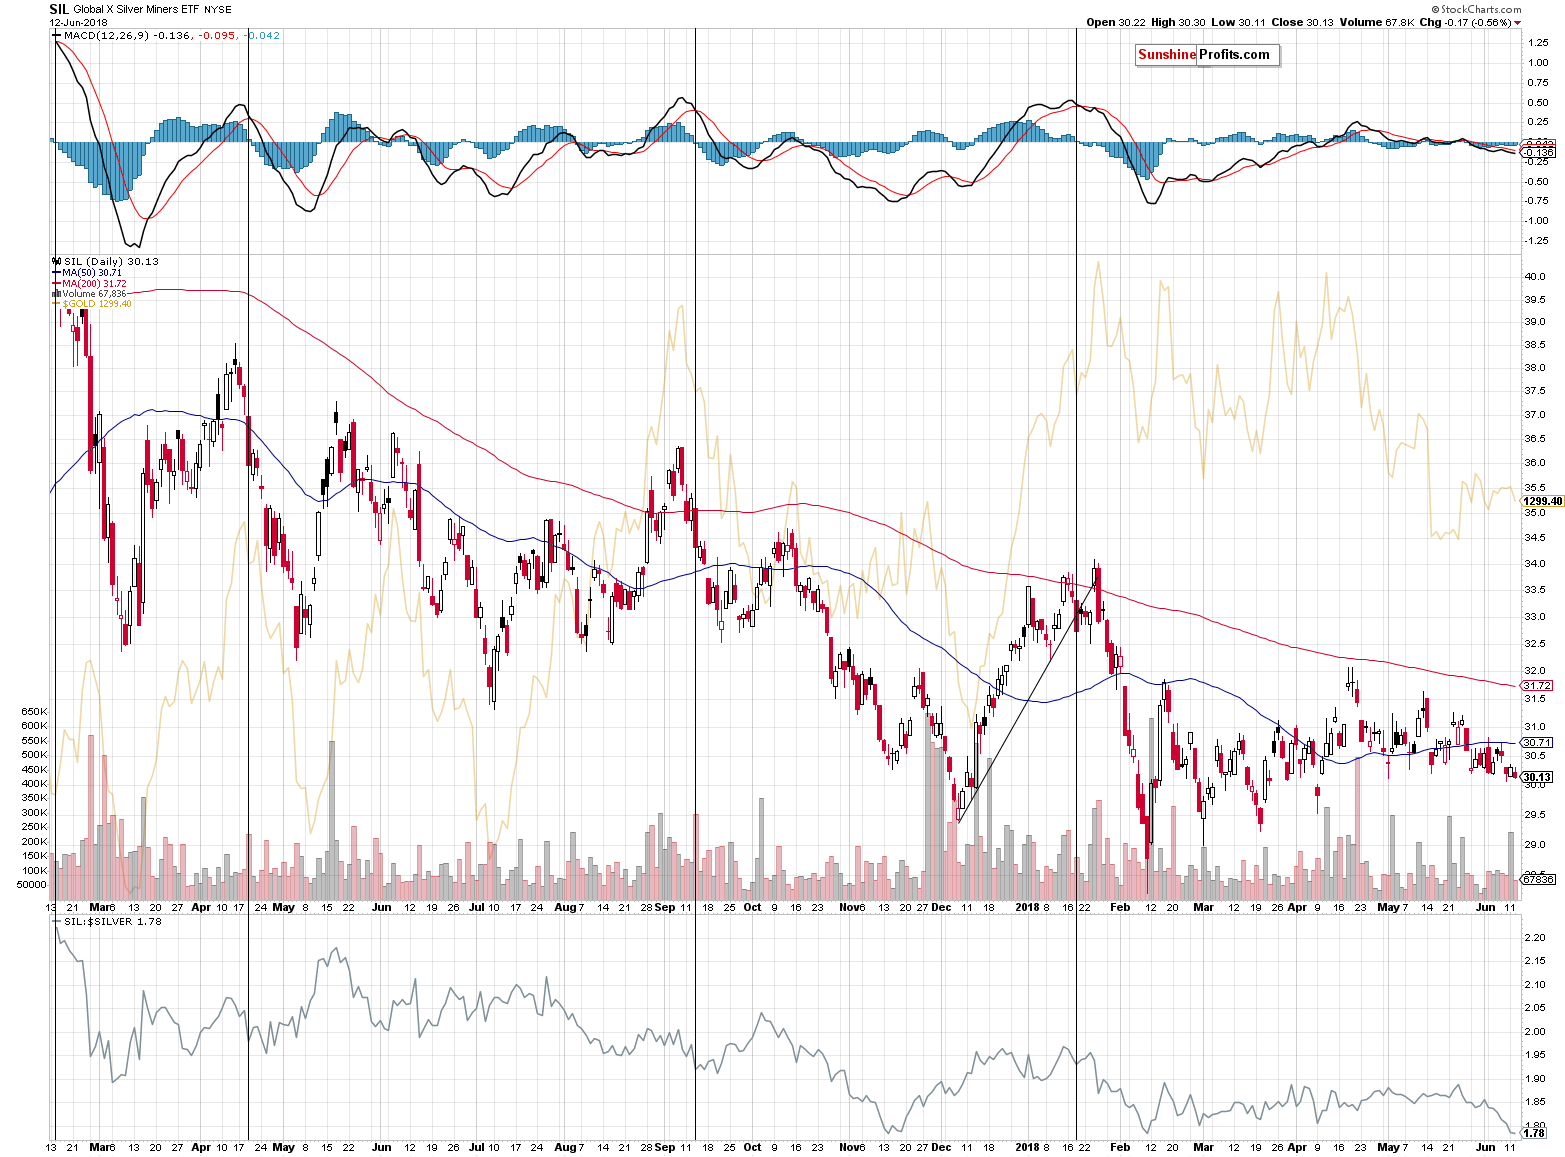Viewport: 1565px width, 1157px height.
Task: Click the 1.78 ratio tag at bottom right
Action: click(x=1535, y=1133)
